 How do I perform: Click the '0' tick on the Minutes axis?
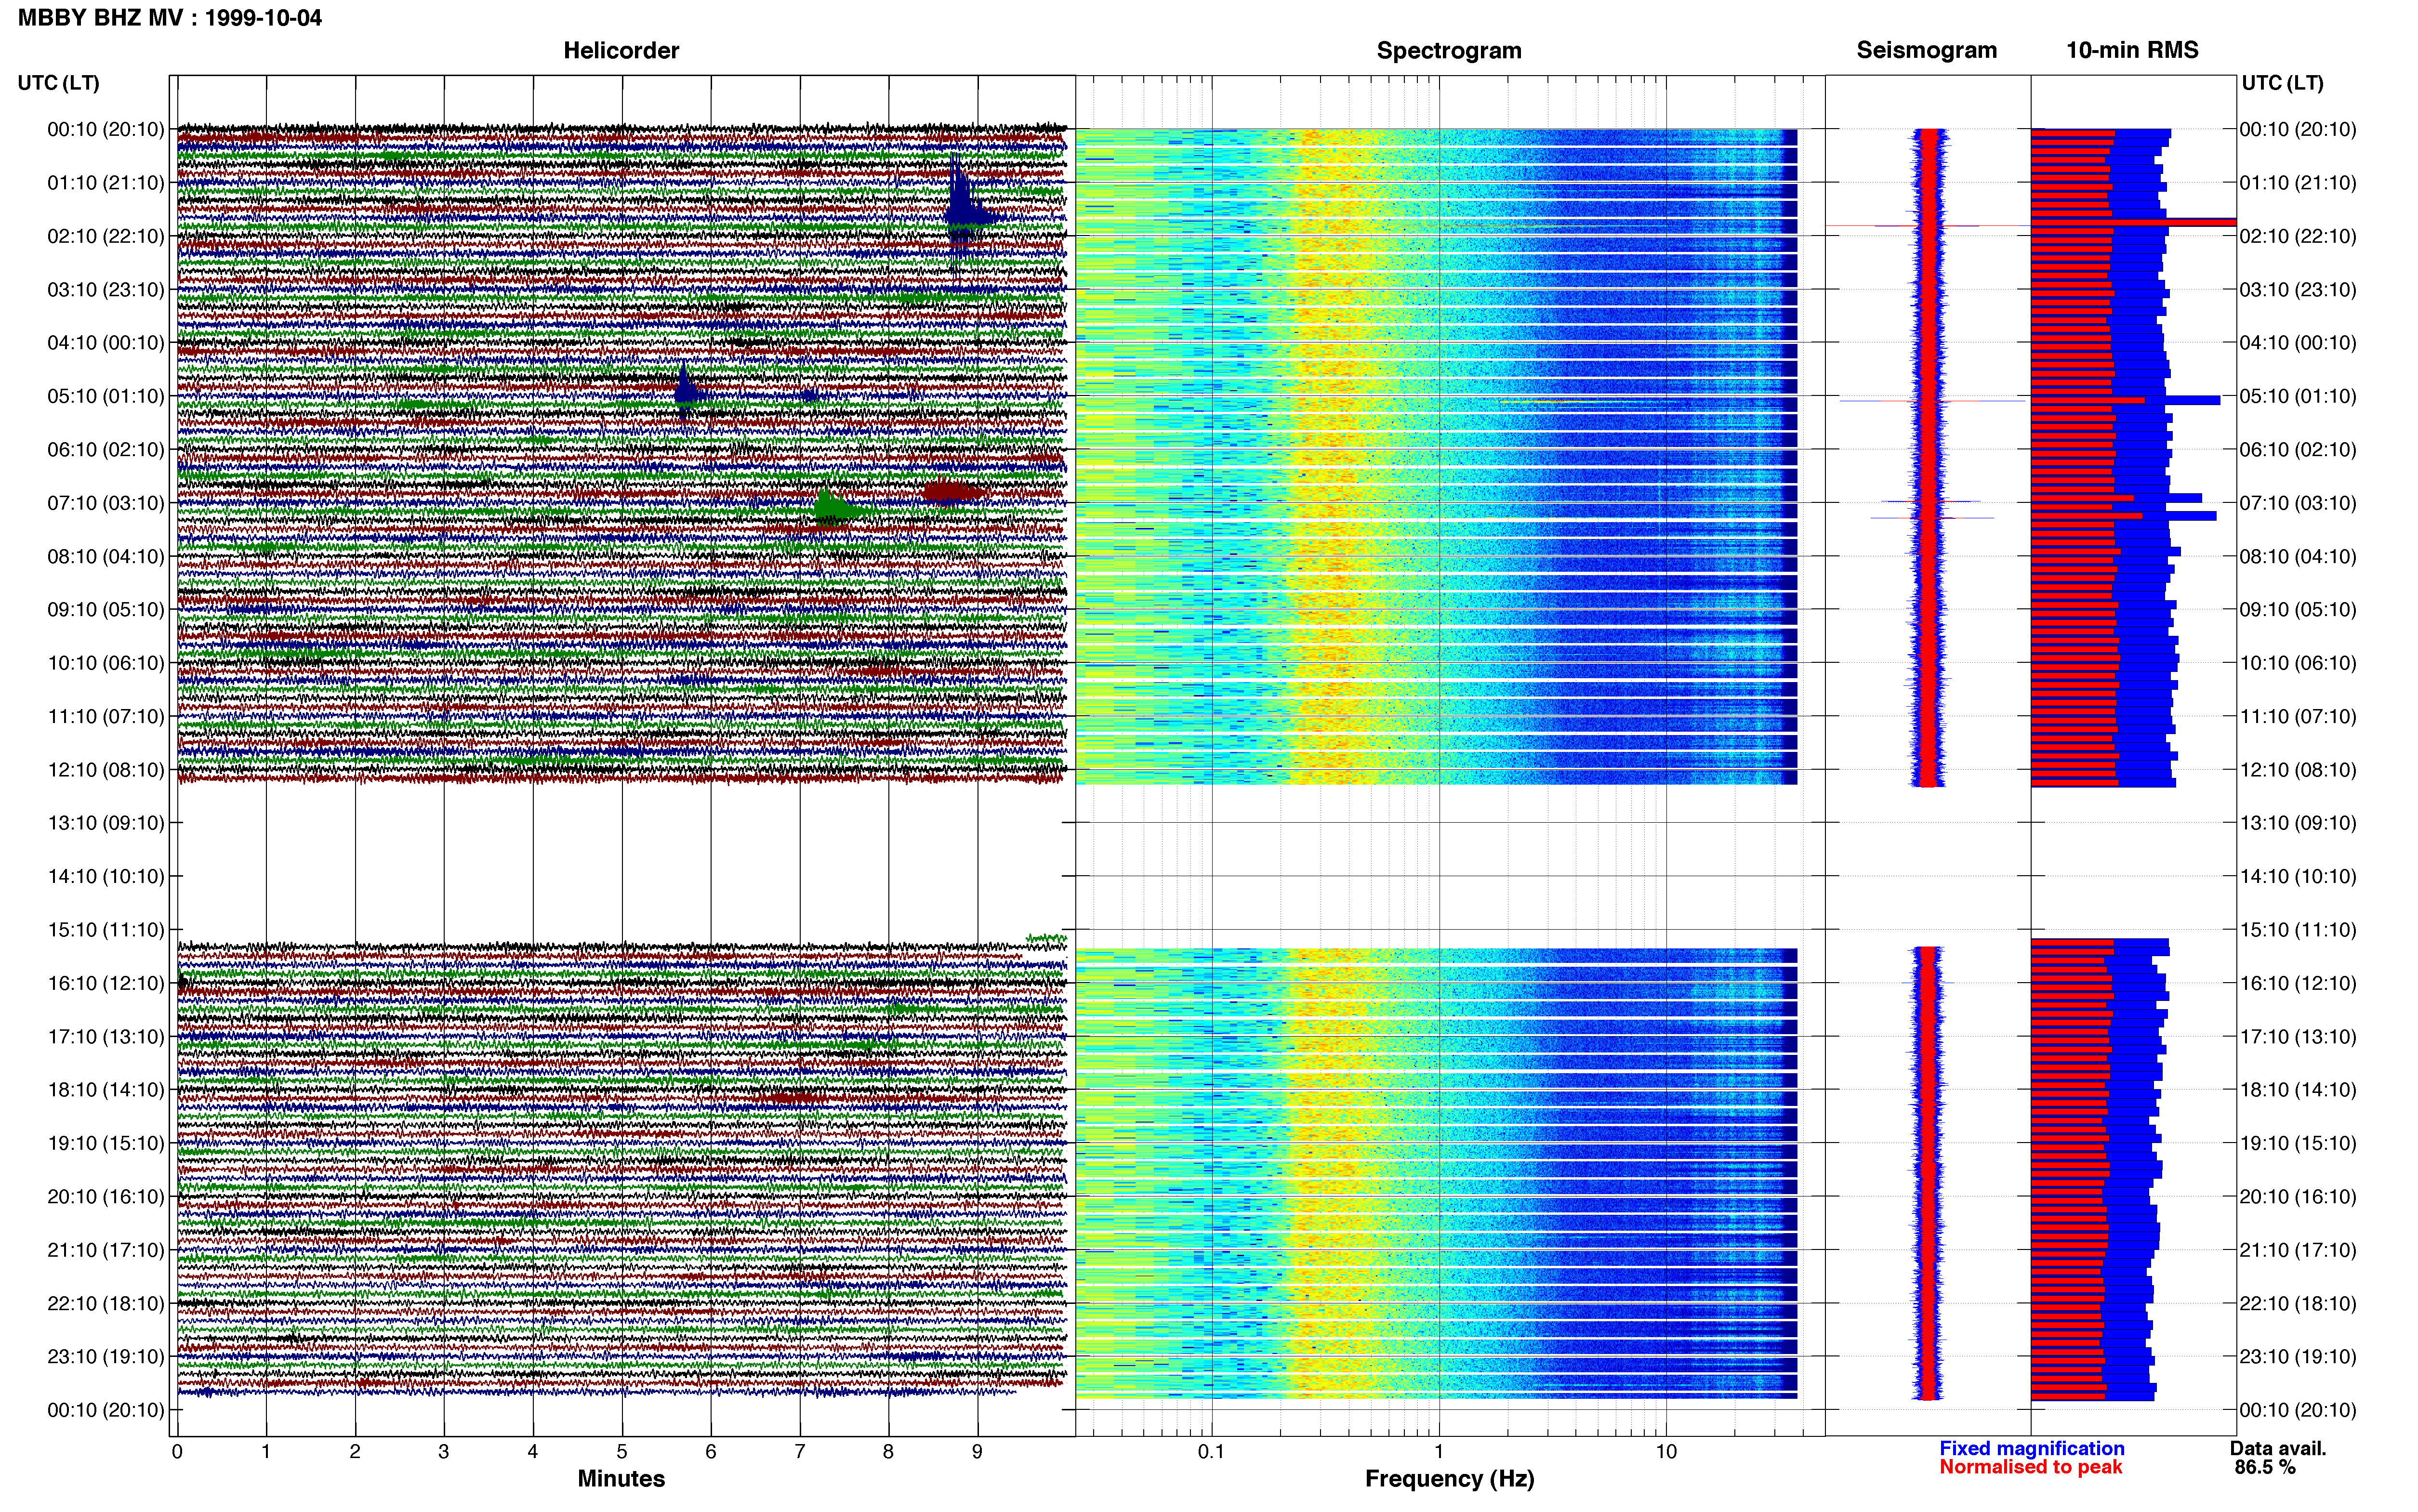177,1452
